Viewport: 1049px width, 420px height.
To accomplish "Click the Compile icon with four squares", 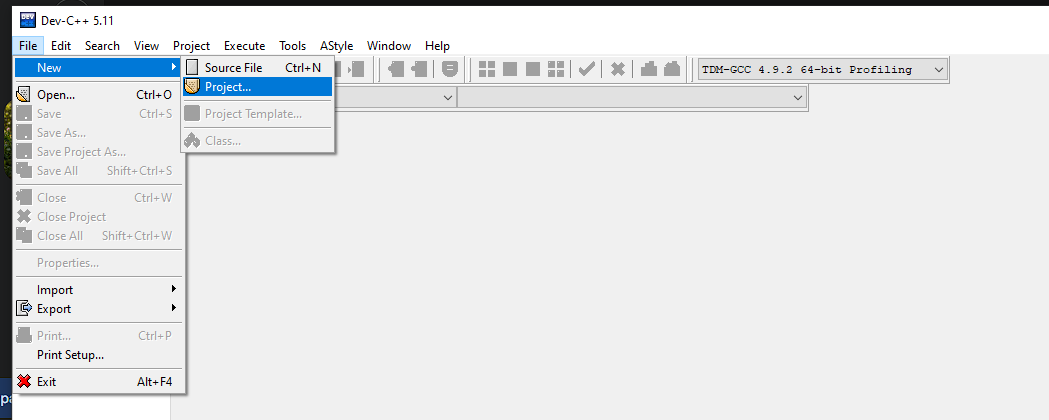I will pyautogui.click(x=487, y=69).
